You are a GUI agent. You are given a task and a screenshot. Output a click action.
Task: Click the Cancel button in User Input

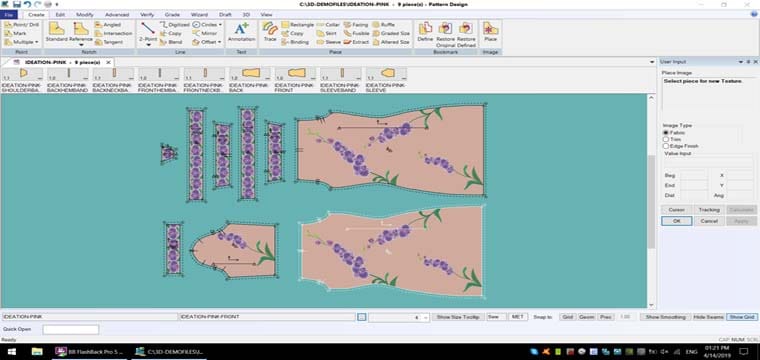[x=709, y=221]
